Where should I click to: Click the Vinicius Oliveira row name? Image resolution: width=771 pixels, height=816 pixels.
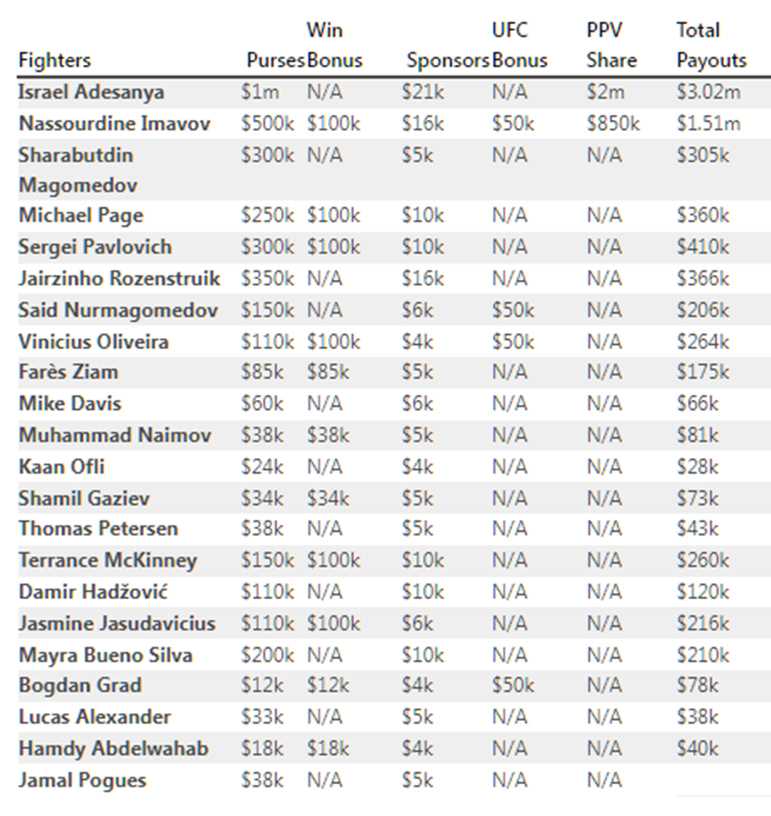pyautogui.click(x=93, y=341)
